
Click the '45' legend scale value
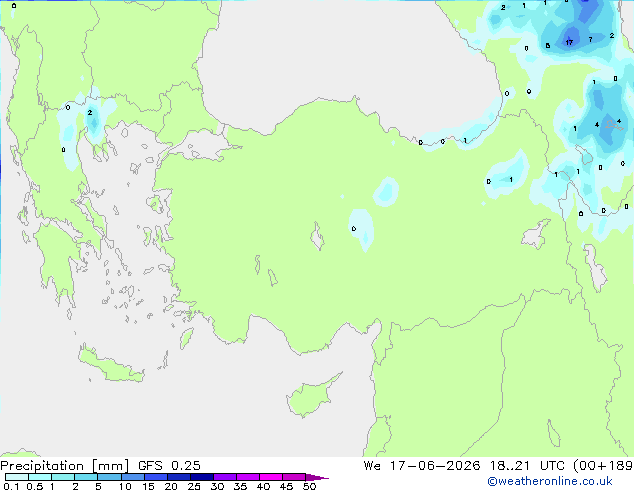pos(286,486)
